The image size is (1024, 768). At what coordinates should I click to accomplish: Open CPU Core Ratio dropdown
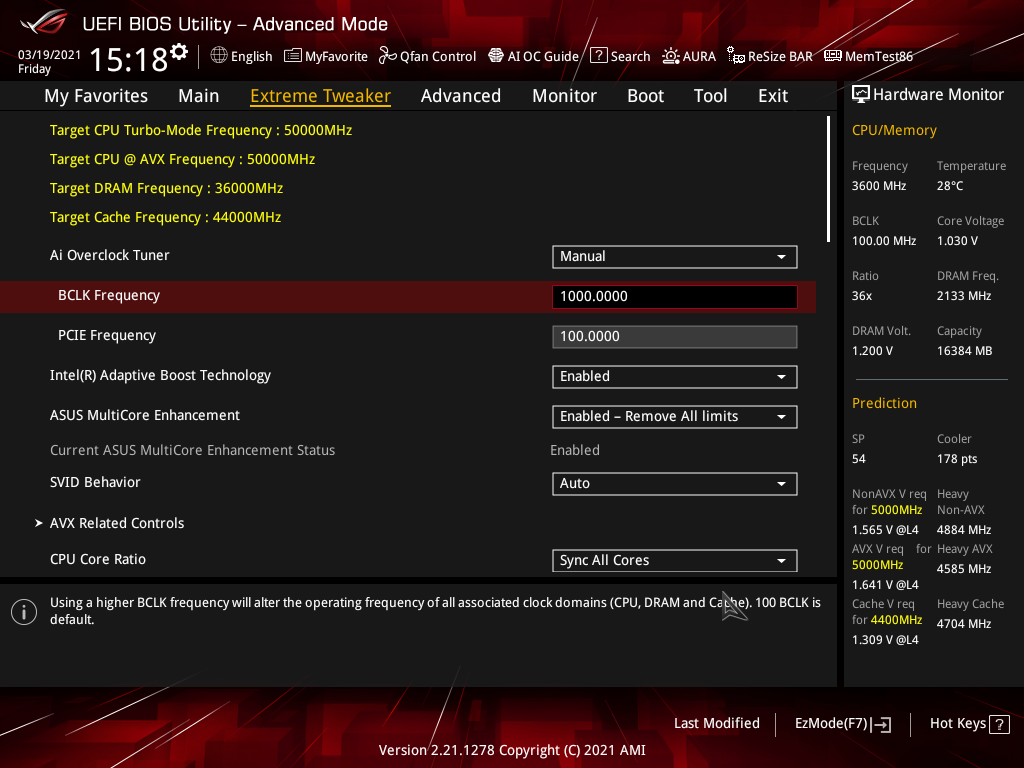point(675,560)
